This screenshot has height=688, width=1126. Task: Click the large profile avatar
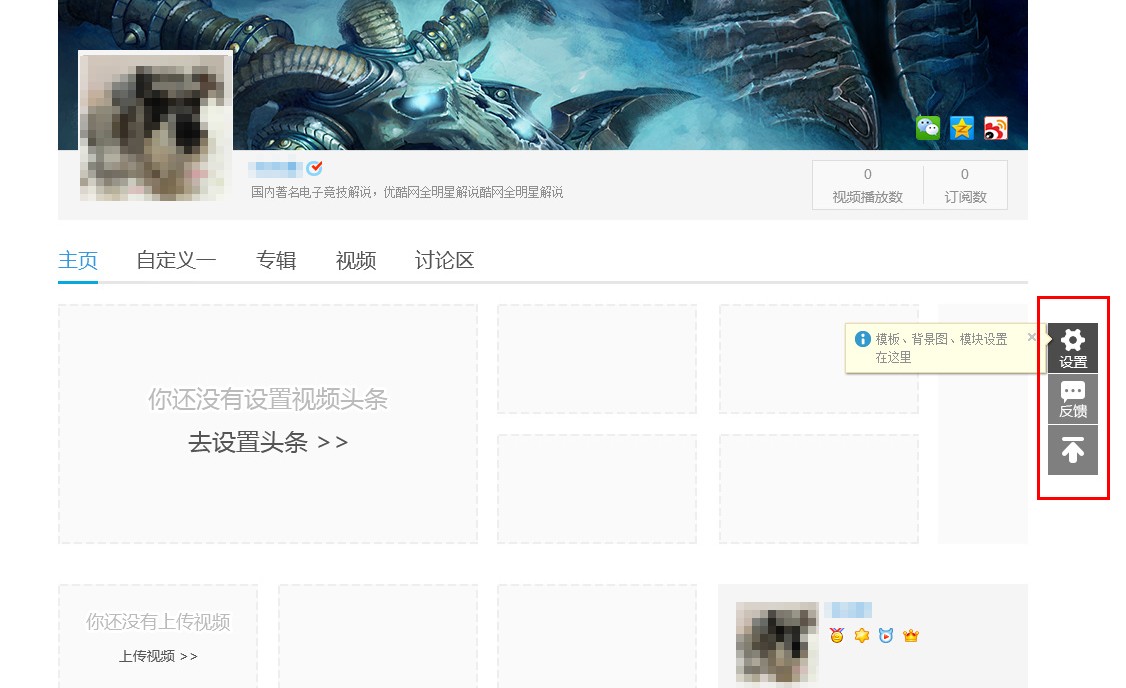(155, 126)
